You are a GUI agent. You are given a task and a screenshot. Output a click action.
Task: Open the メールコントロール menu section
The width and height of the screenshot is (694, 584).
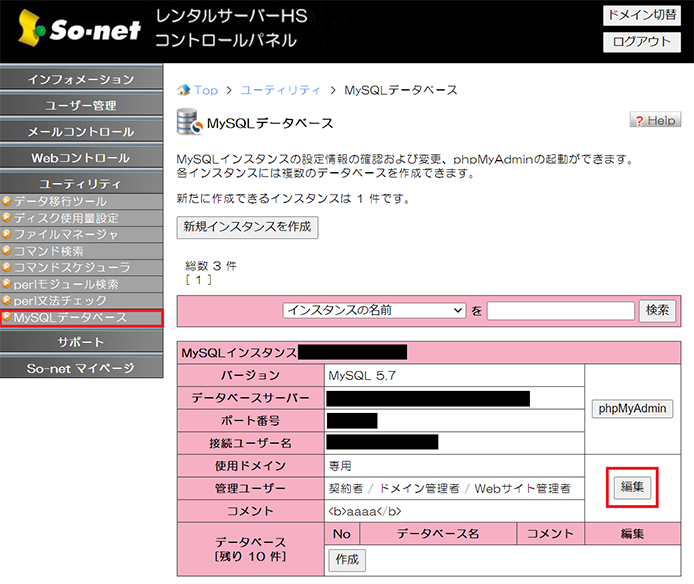coord(80,131)
